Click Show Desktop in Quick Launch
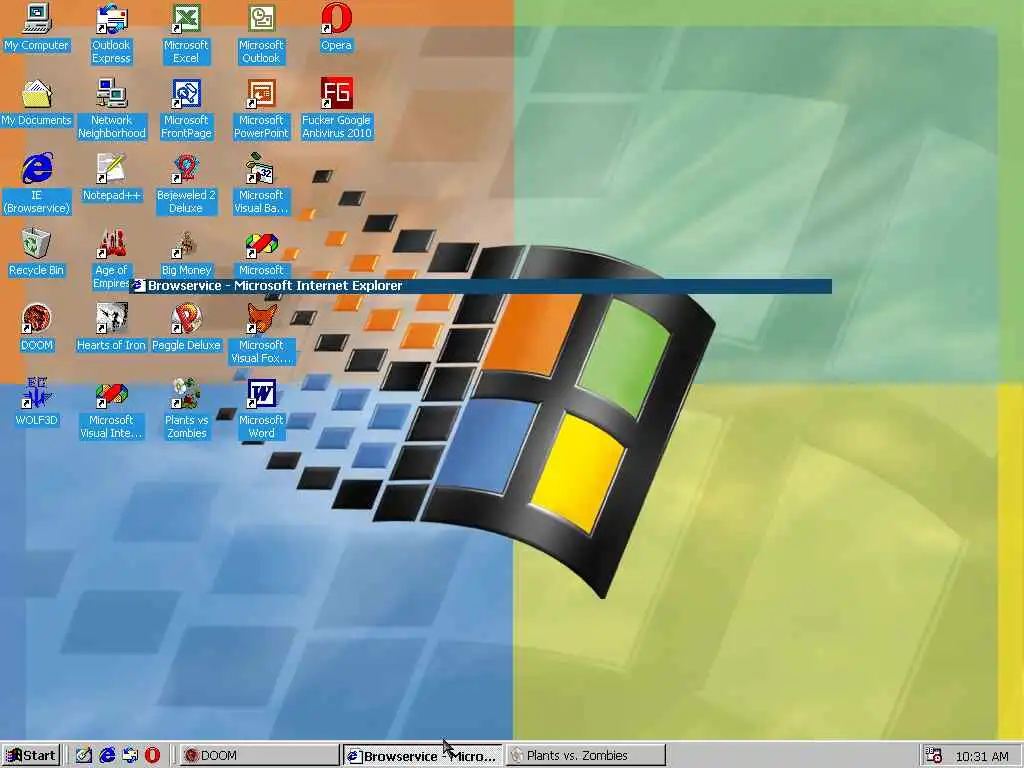This screenshot has width=1024, height=768. 84,756
